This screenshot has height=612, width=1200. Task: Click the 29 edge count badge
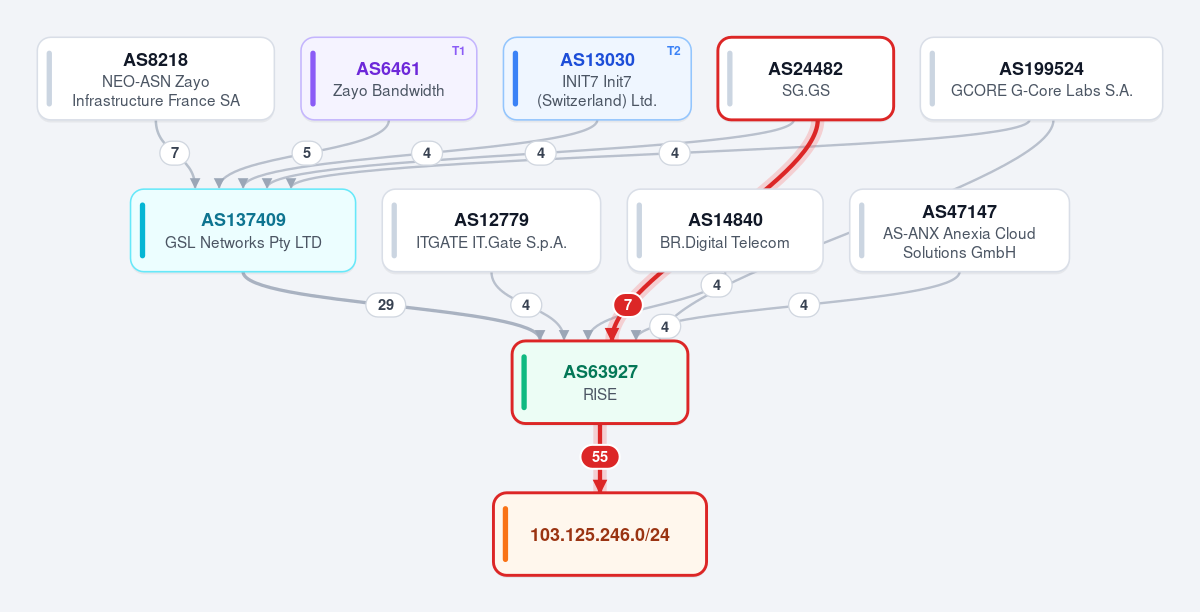pyautogui.click(x=386, y=305)
